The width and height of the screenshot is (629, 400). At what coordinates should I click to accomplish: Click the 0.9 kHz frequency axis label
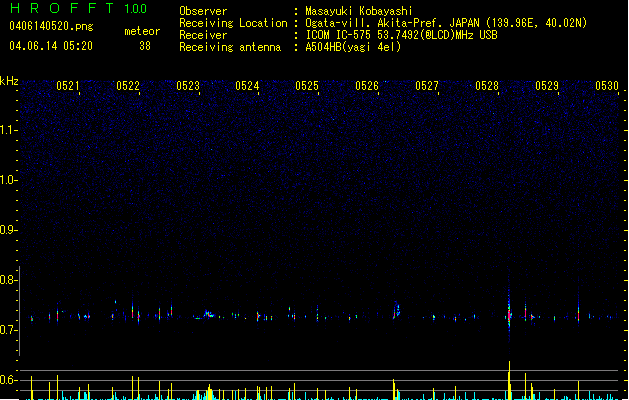click(8, 230)
